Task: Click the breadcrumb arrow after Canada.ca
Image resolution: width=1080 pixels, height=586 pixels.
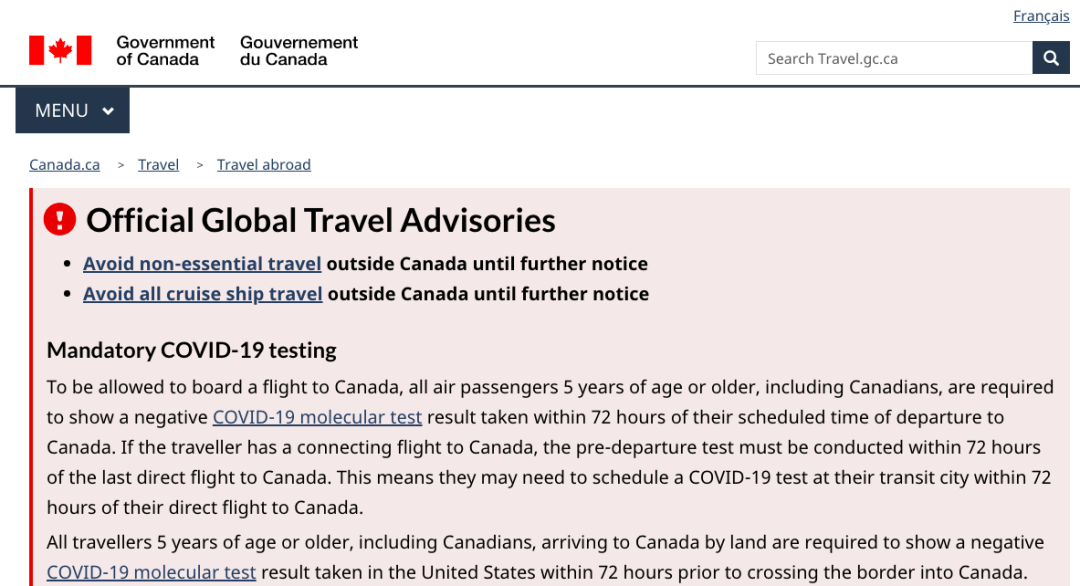Action: (x=121, y=165)
